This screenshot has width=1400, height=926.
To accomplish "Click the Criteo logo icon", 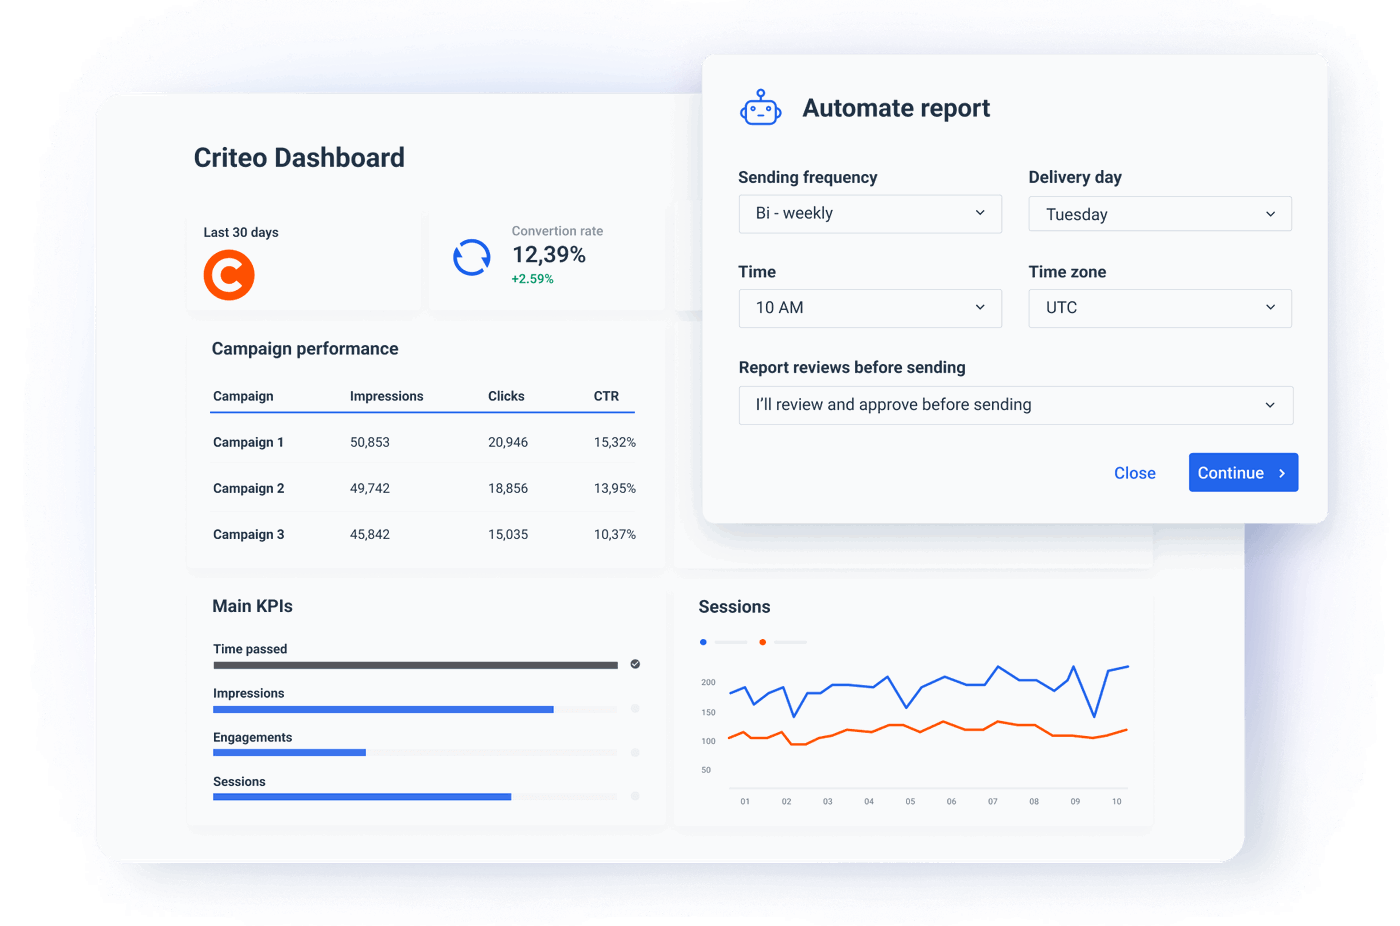I will pyautogui.click(x=228, y=274).
